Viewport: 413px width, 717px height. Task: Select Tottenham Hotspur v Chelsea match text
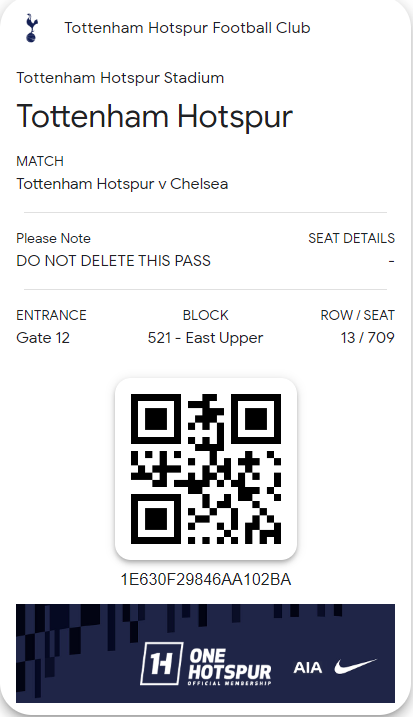coord(122,184)
